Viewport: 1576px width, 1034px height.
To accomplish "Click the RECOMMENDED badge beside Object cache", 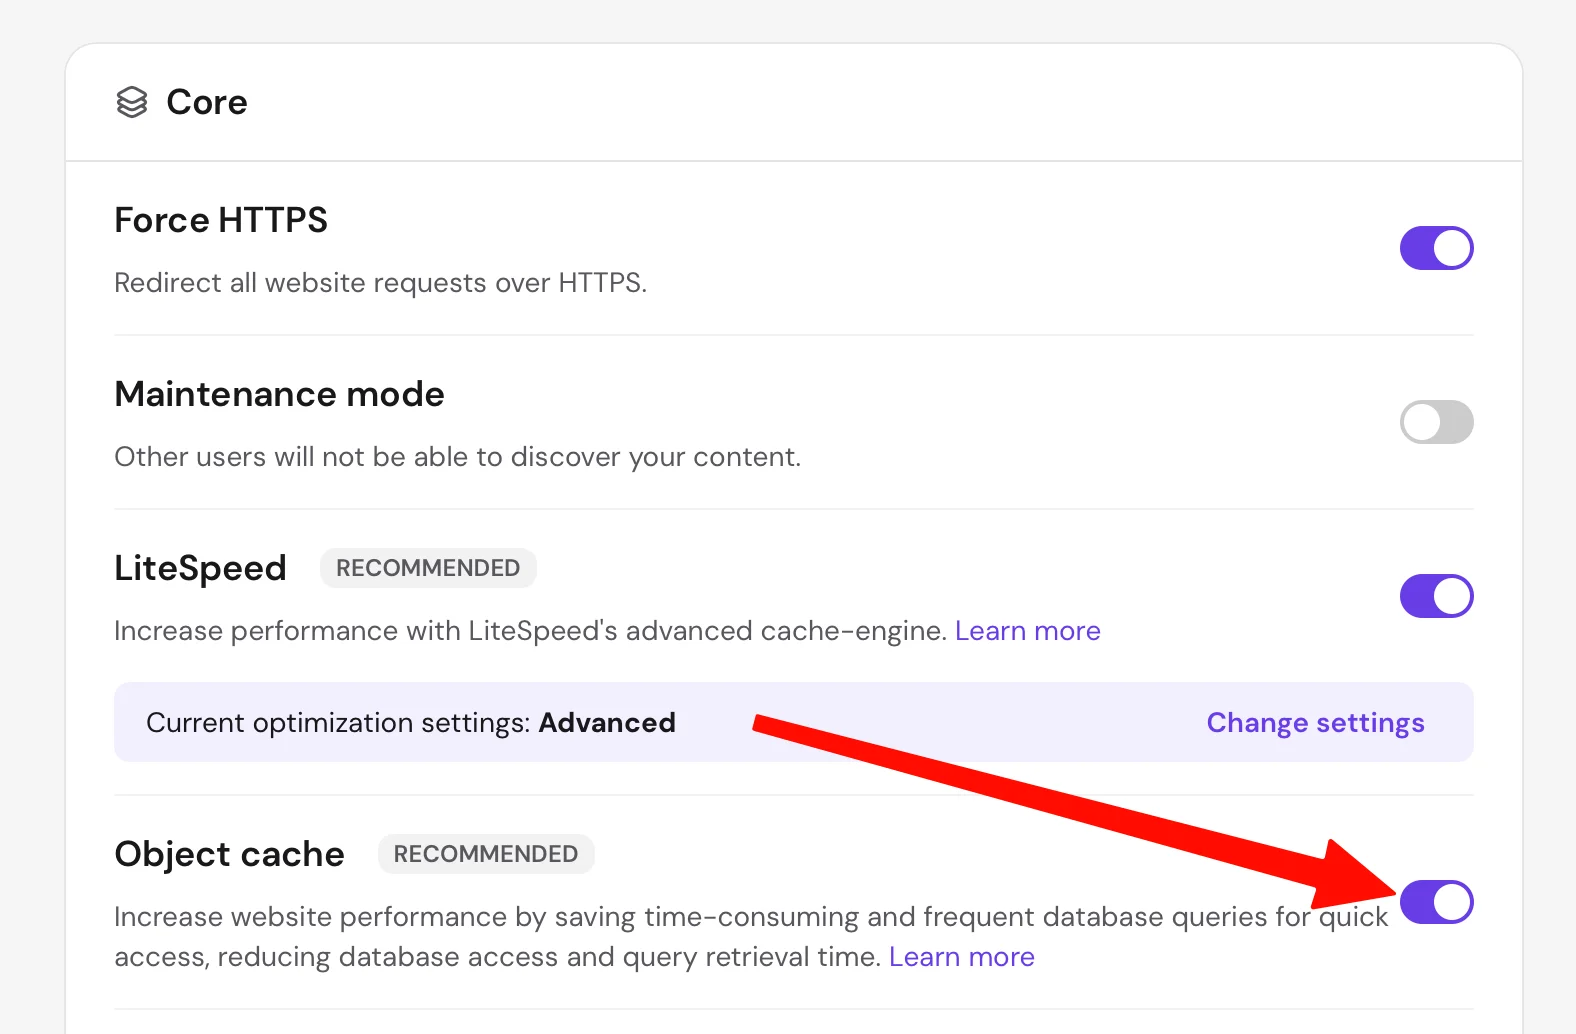I will tap(486, 854).
